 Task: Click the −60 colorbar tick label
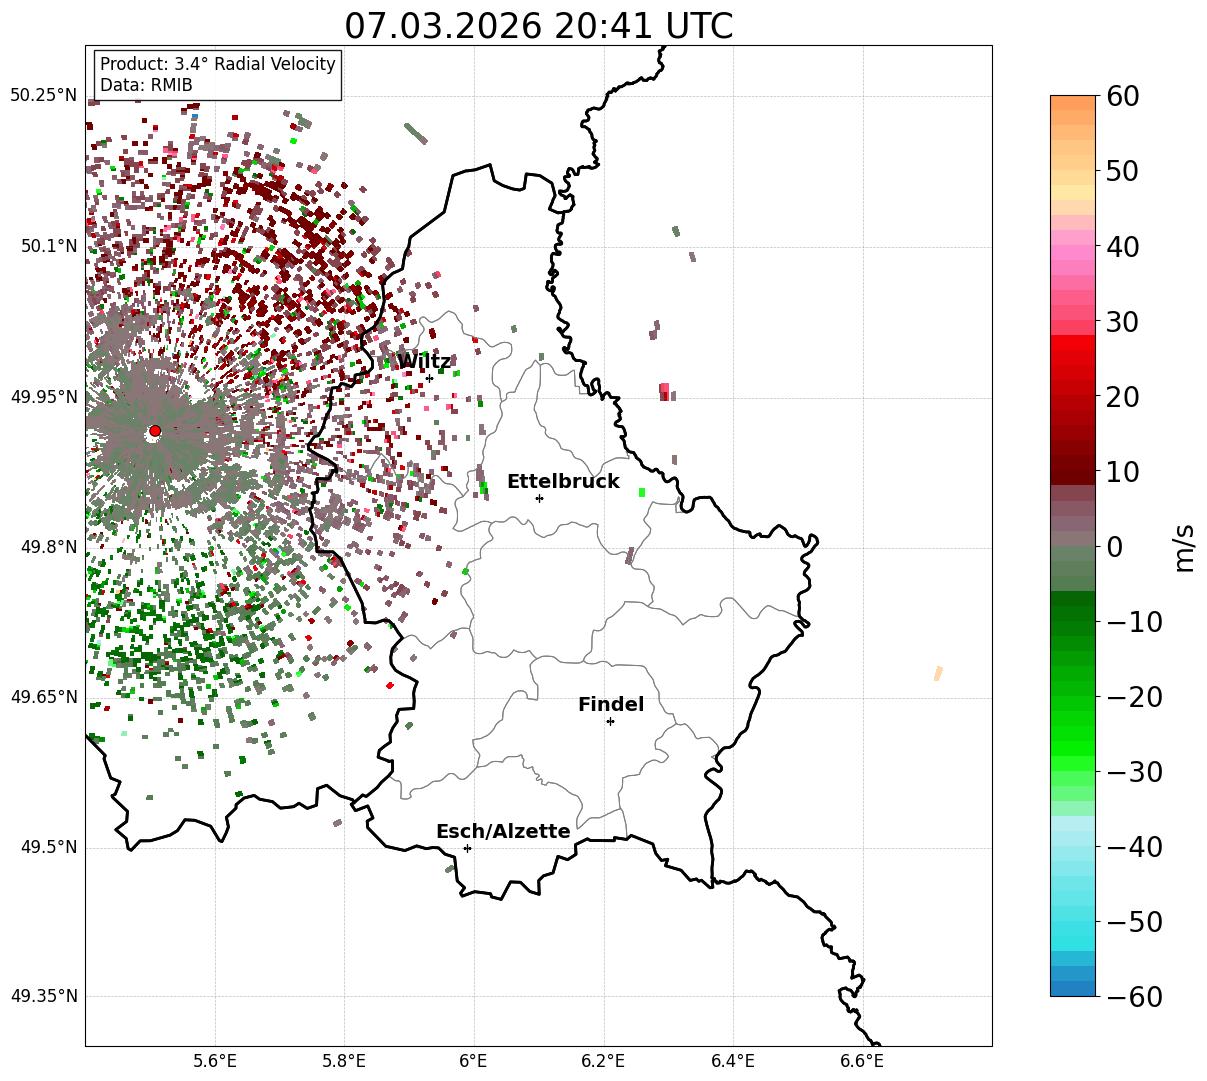(x=1134, y=997)
